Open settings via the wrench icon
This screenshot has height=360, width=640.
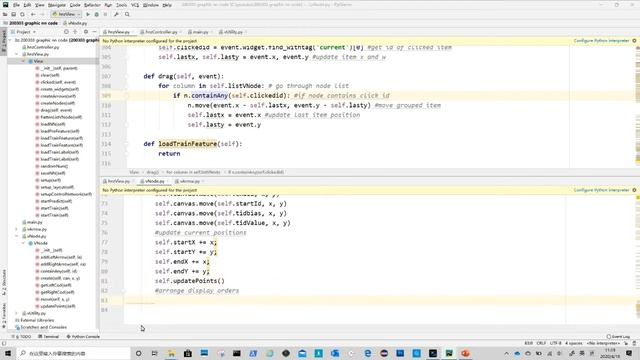coord(116,14)
